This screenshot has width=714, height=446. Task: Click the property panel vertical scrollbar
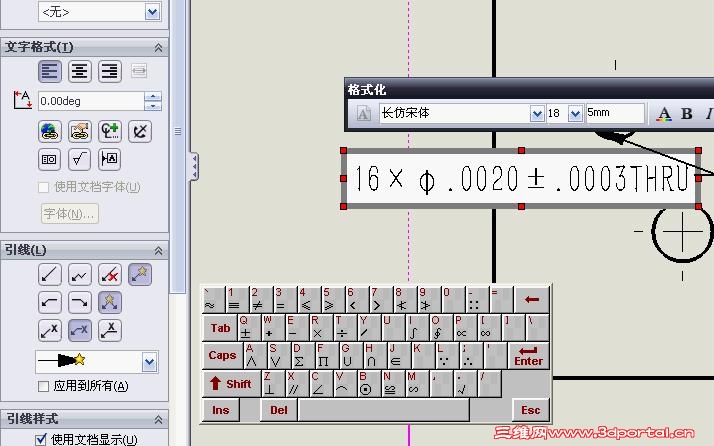tap(178, 146)
